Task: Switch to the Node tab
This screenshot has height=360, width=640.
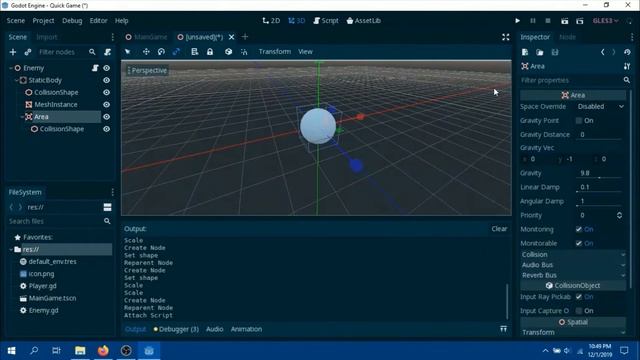Action: (567, 37)
